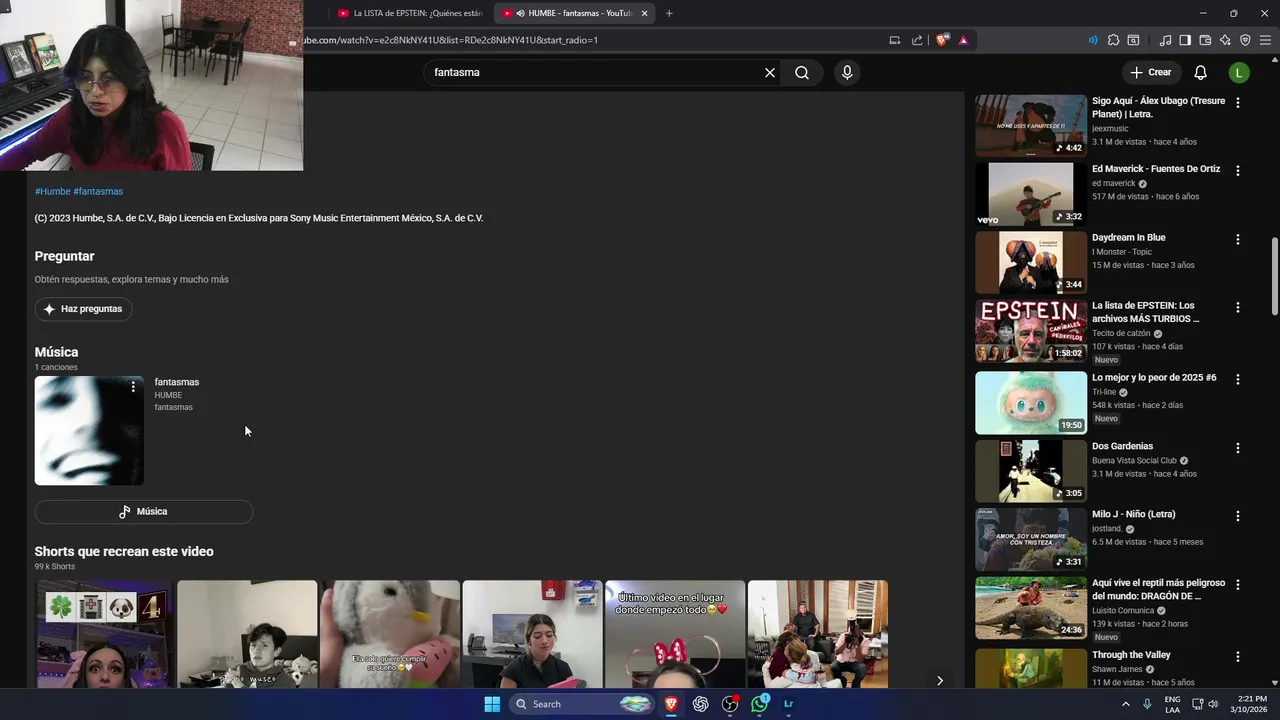Click the blue audio waves toolbar icon
The height and width of the screenshot is (720, 1280).
coord(1093,40)
